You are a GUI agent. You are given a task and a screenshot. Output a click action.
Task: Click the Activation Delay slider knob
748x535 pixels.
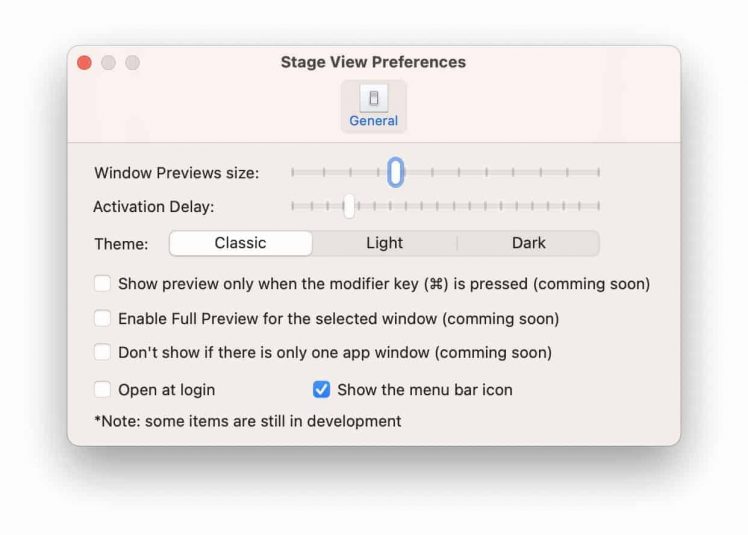[349, 207]
